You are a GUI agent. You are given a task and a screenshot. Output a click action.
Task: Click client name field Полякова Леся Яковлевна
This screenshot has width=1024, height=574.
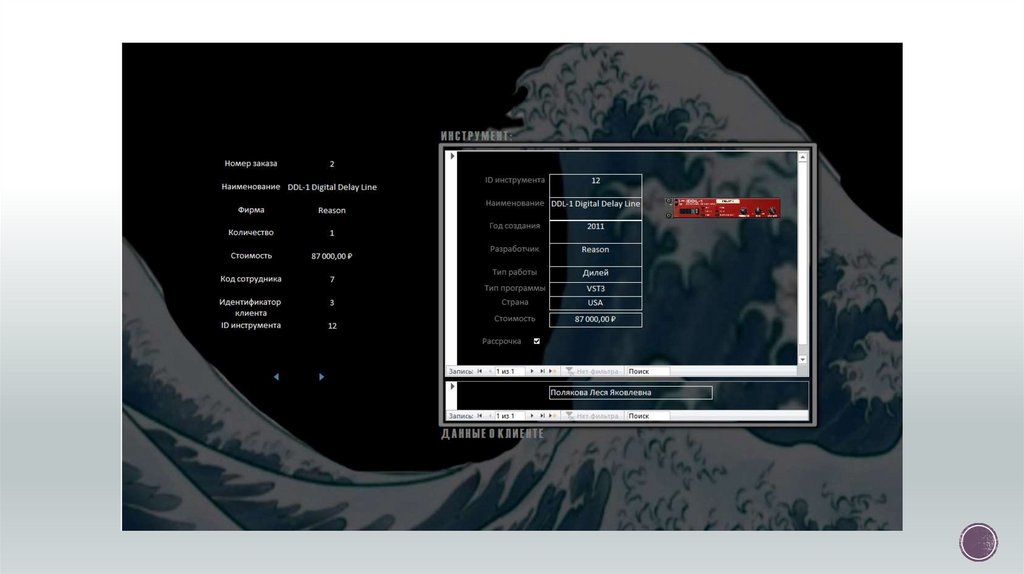pos(631,392)
